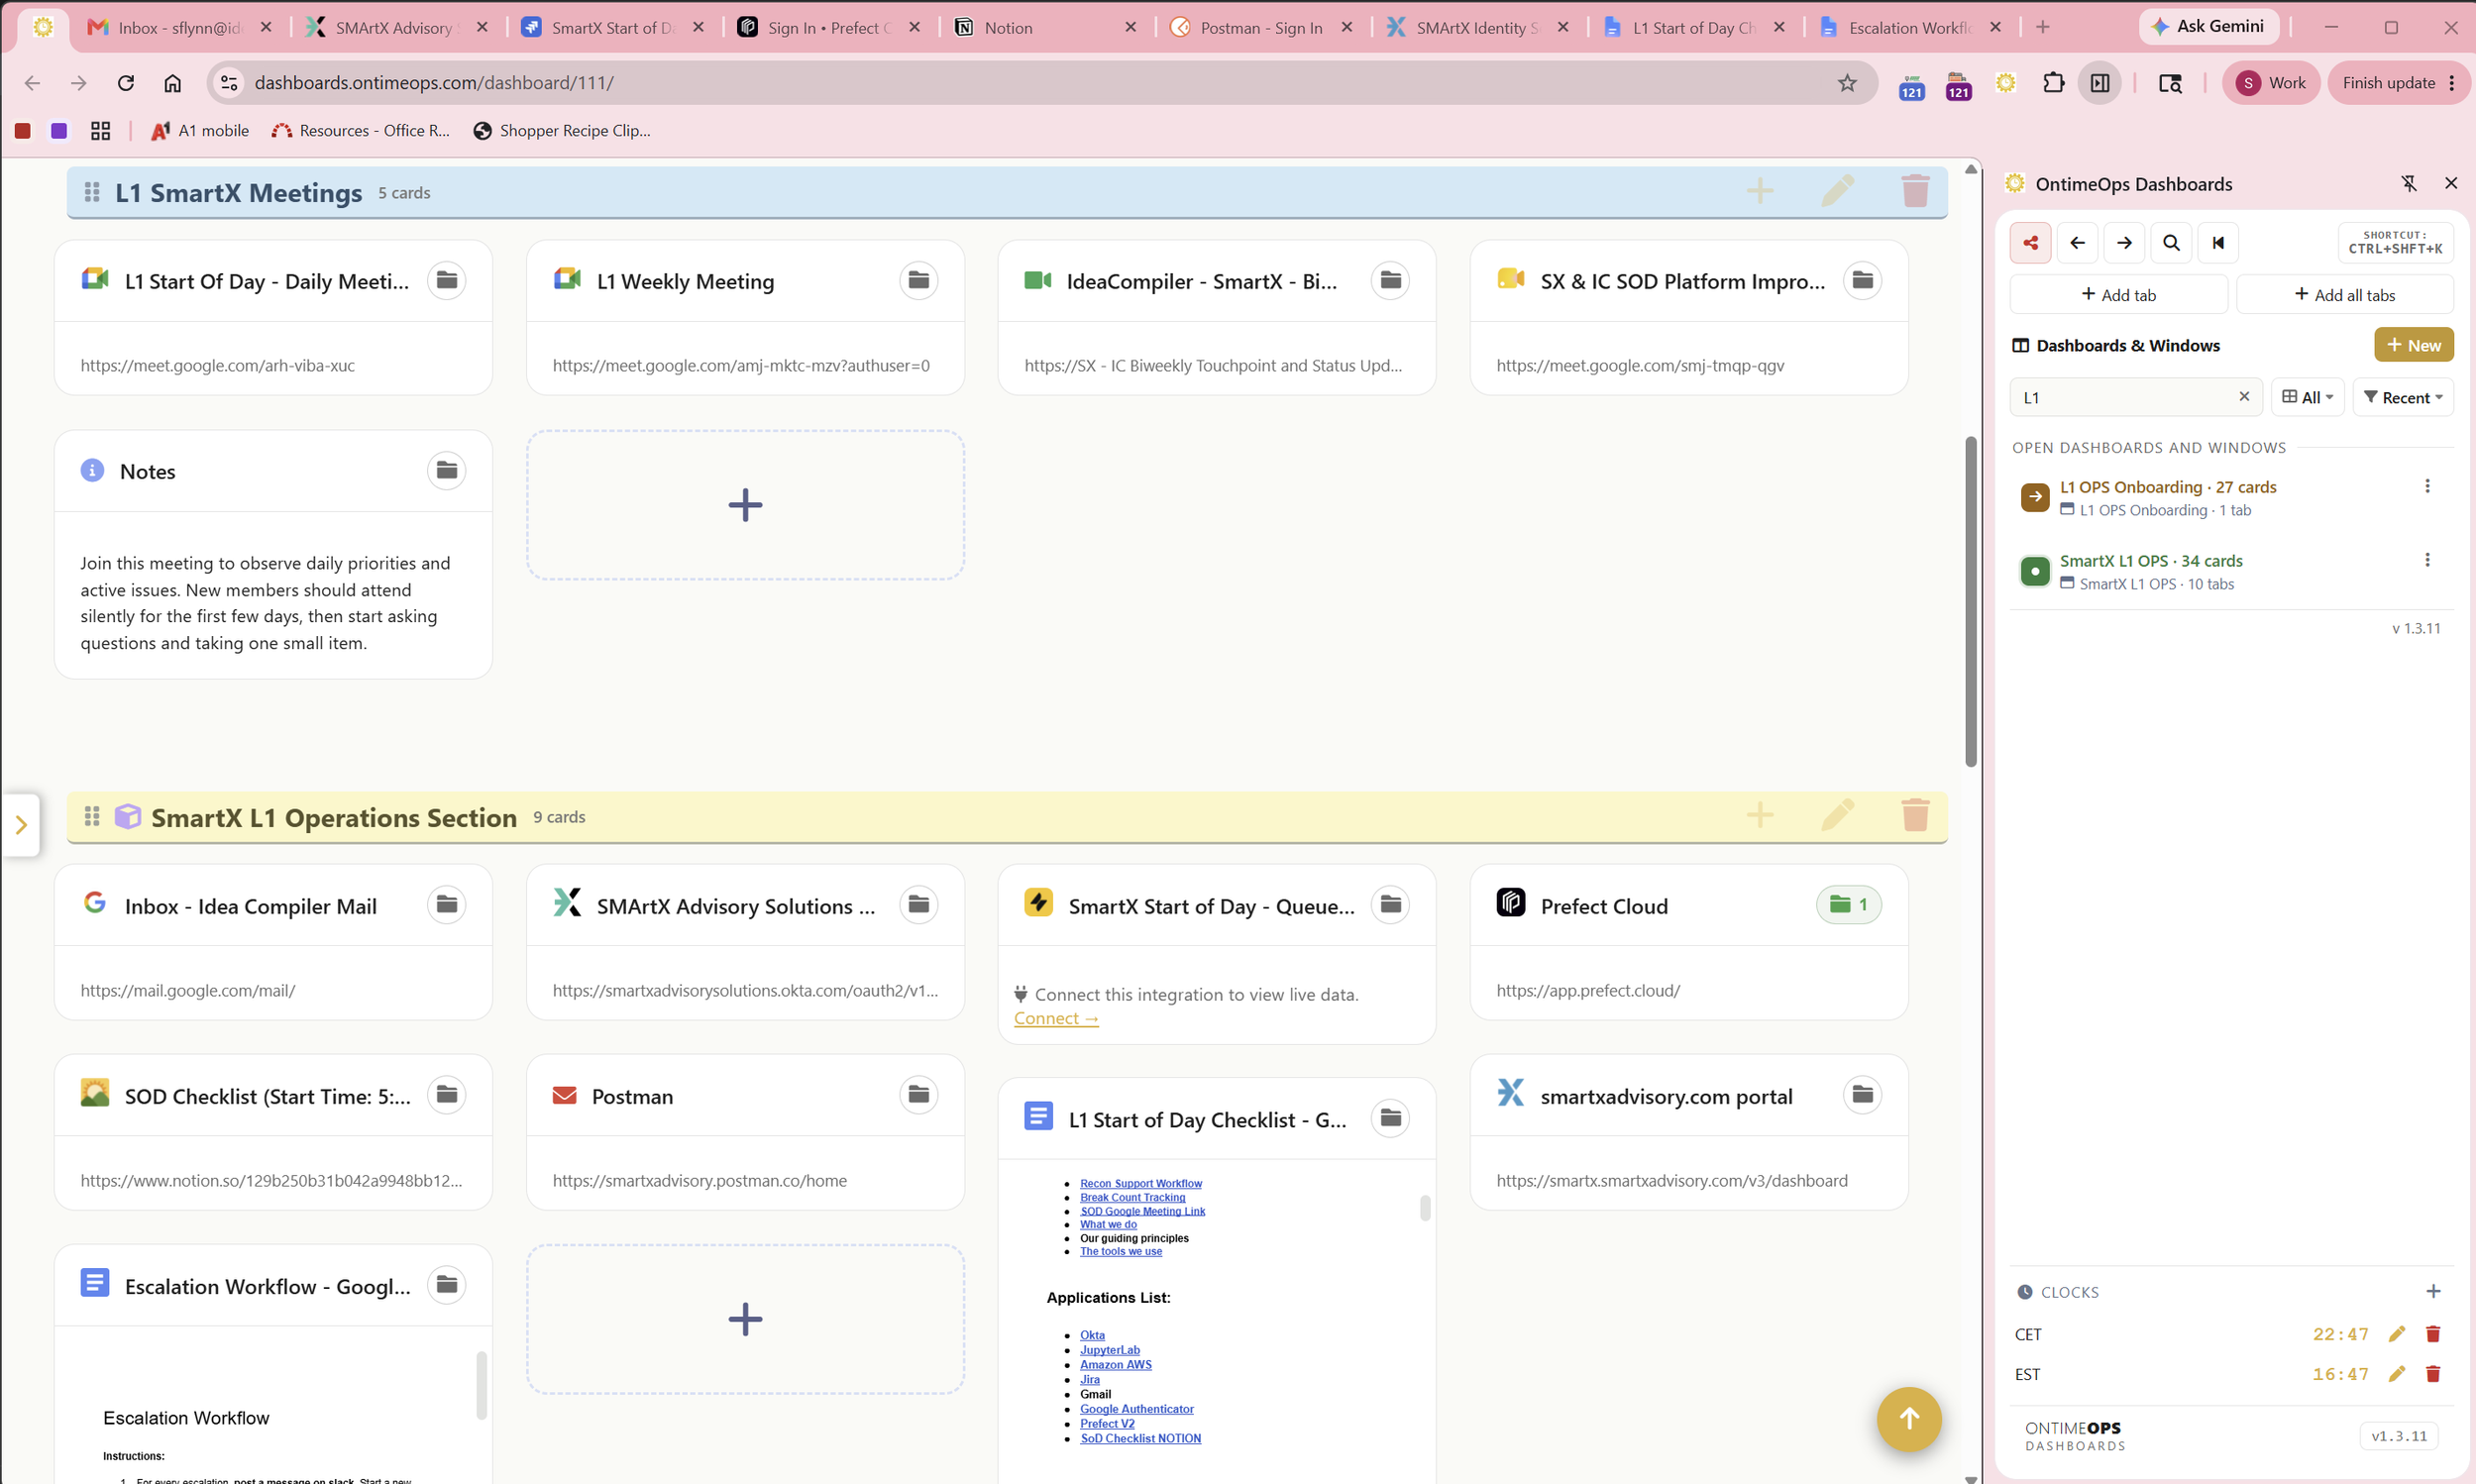Open options menu for L1 OPS Onboarding
This screenshot has height=1484, width=2476.
[2427, 487]
